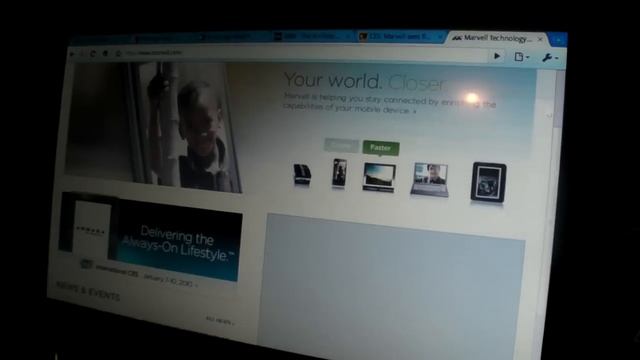Open the "Marvell is helping you stay connected" link
Viewport: 640px width, 360px height.
389,103
